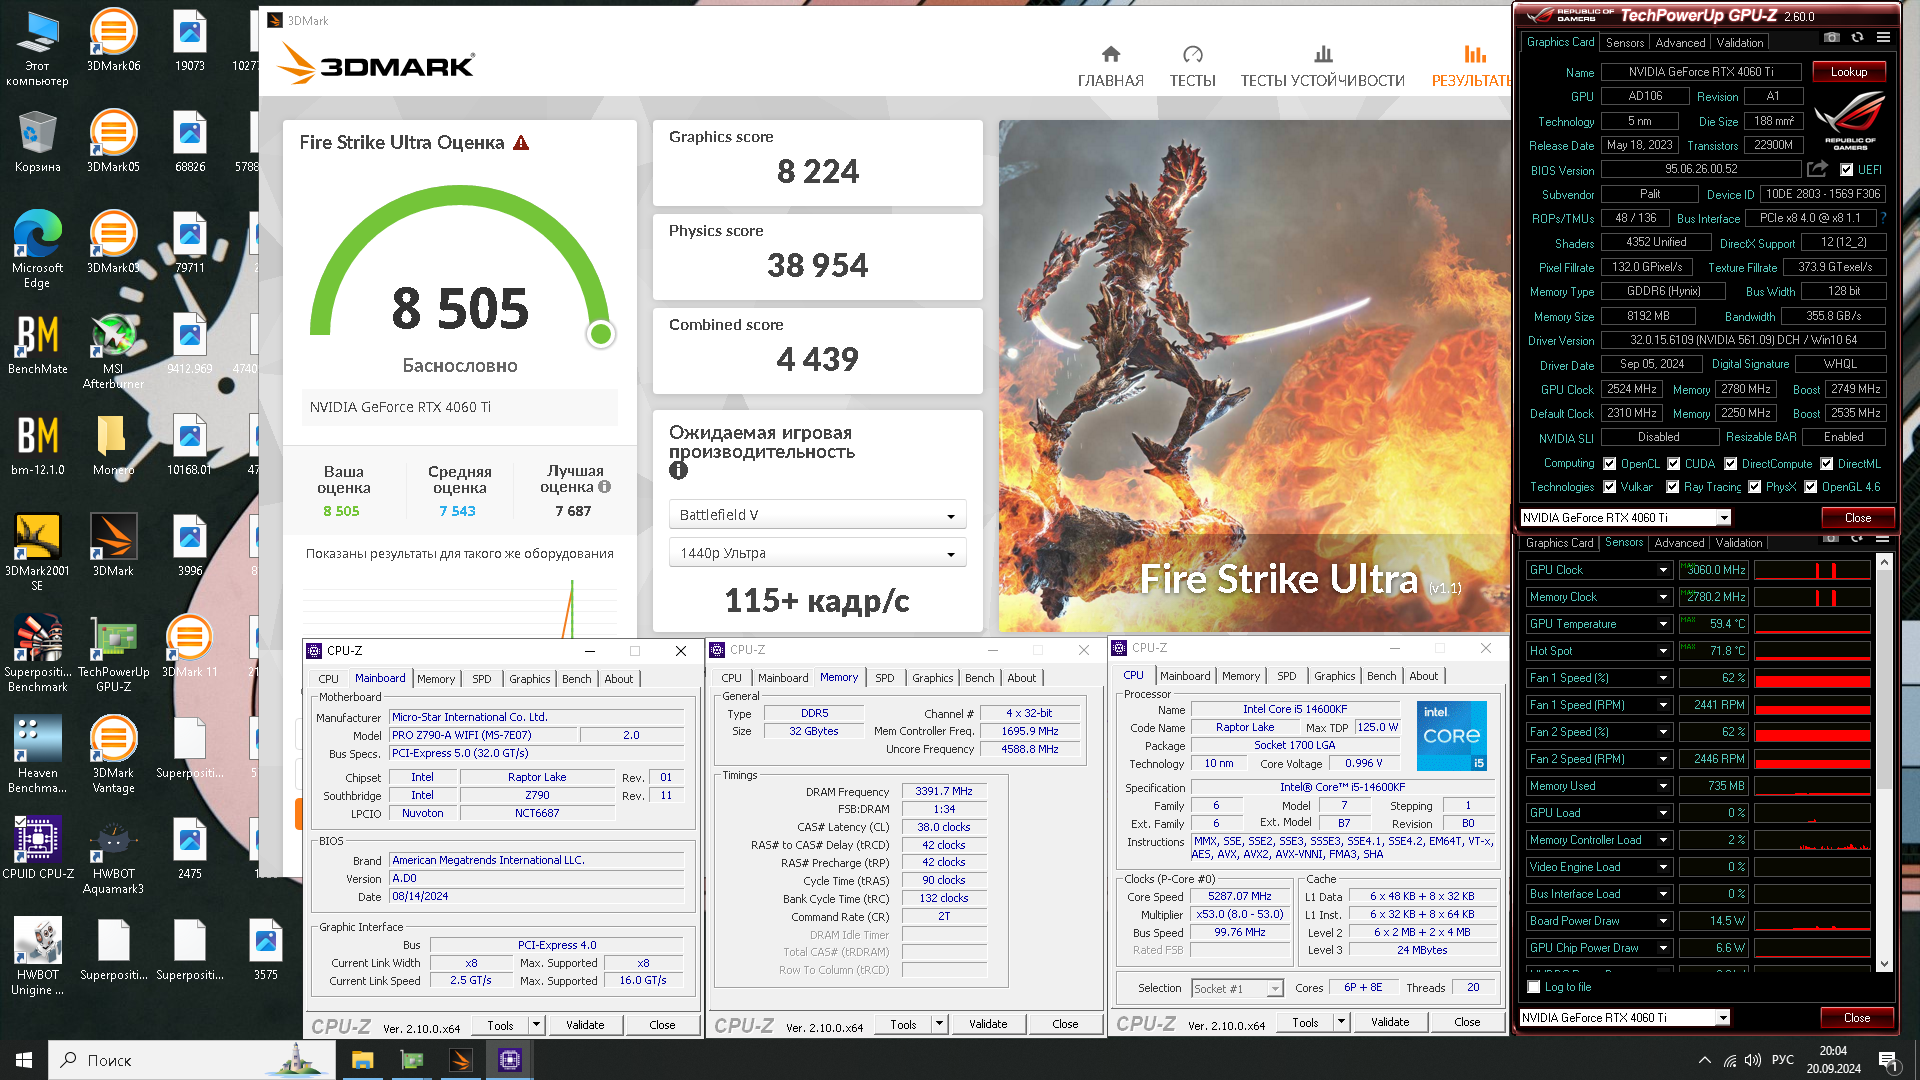Click the Bus Interface question mark icon
The width and height of the screenshot is (1920, 1080).
pyautogui.click(x=1883, y=218)
